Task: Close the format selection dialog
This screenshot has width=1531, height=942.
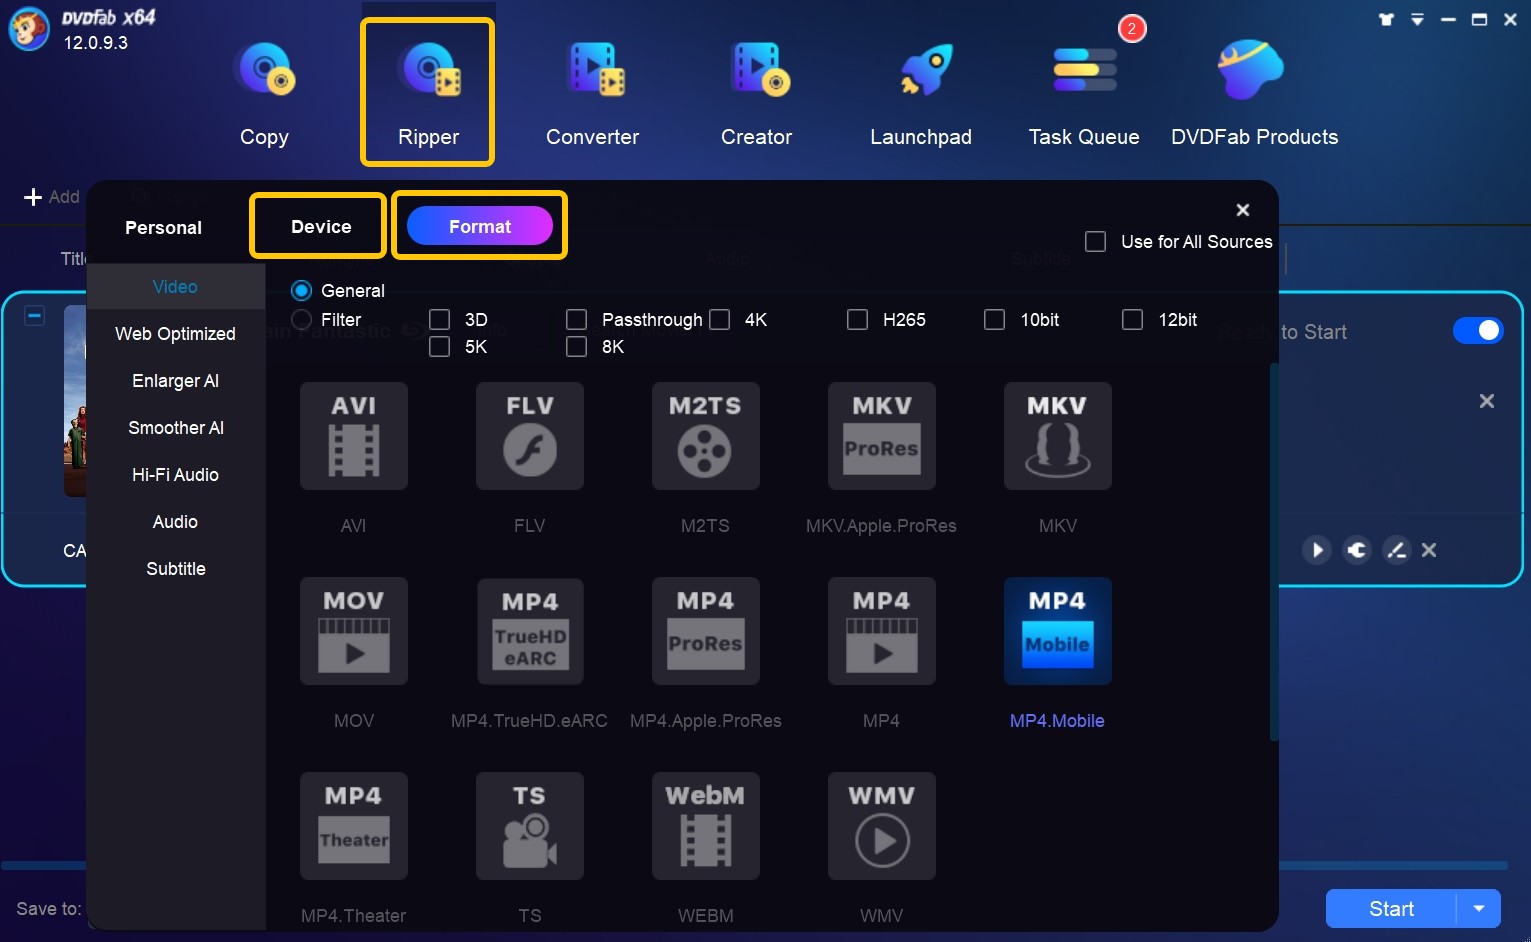Action: click(x=1243, y=210)
